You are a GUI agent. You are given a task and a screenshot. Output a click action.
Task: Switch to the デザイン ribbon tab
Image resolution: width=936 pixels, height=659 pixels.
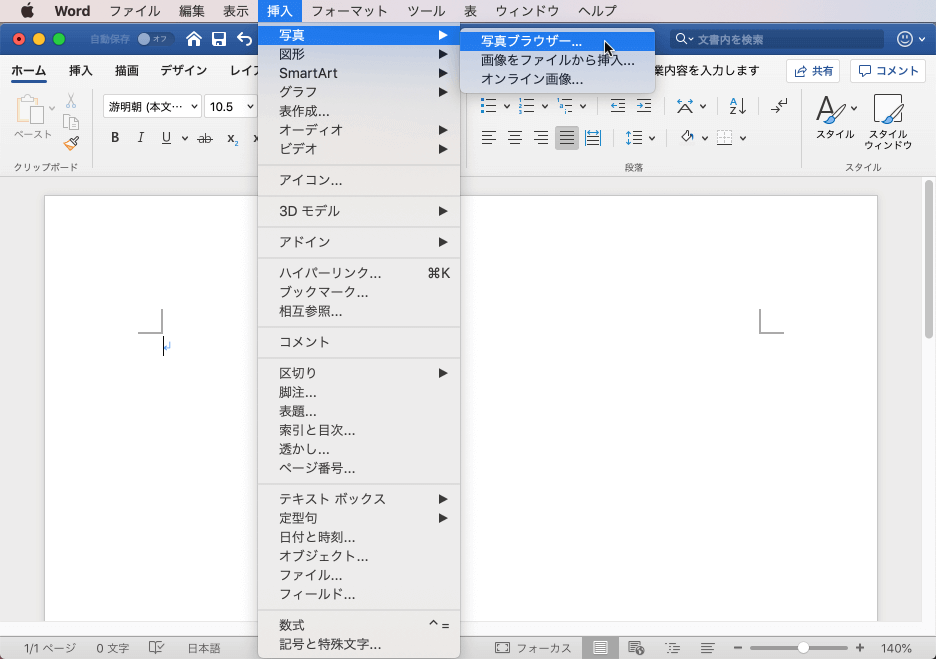click(x=184, y=70)
